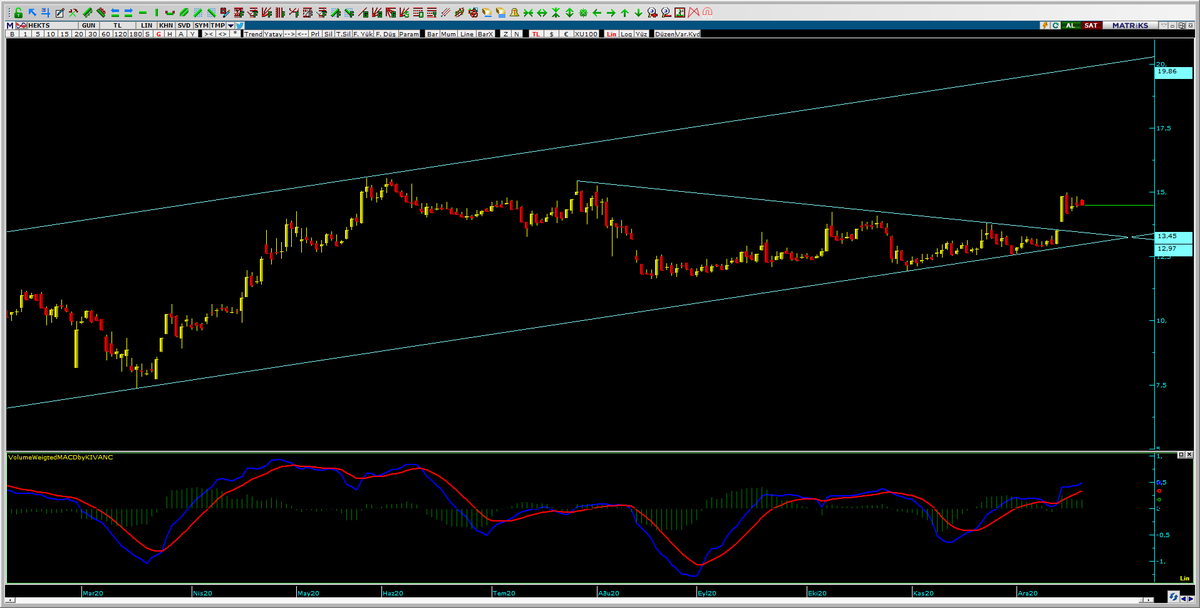Click the SAT sell button
Screen dimensions: 1200x608
(x=1092, y=25)
